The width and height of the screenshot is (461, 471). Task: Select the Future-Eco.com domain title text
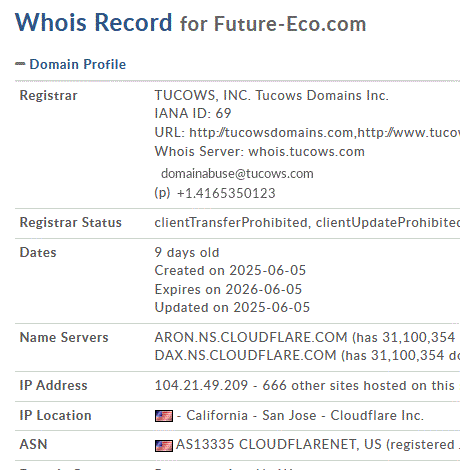[290, 24]
